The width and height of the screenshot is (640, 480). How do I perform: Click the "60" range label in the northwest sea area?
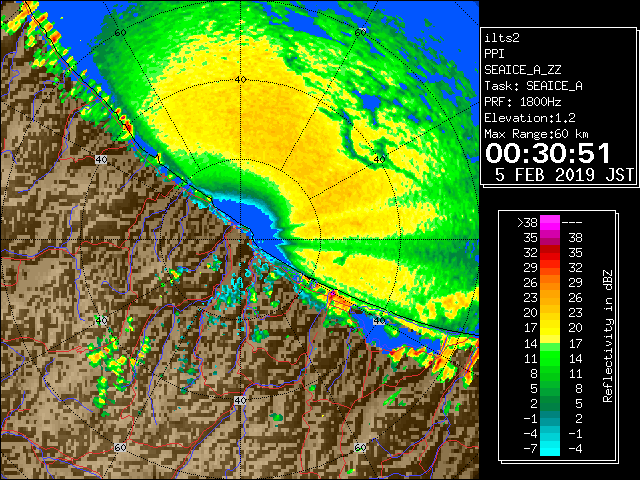pos(120,33)
